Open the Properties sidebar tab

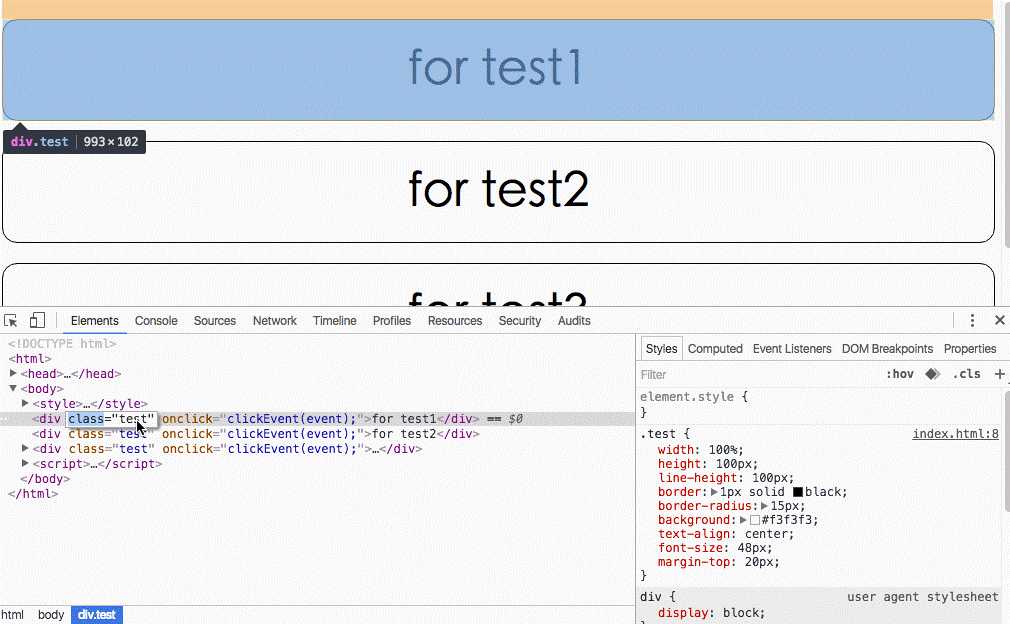click(x=969, y=348)
